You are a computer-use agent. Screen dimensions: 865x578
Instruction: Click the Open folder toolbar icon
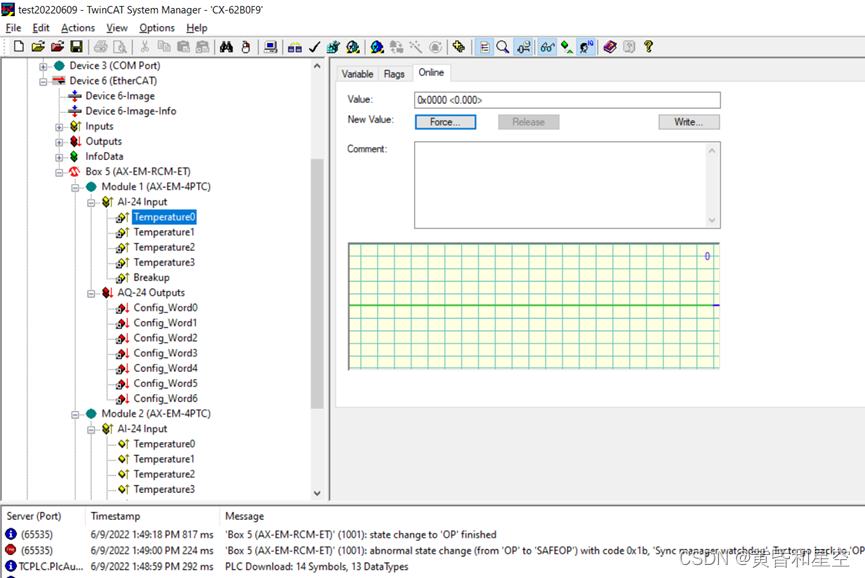[x=38, y=47]
